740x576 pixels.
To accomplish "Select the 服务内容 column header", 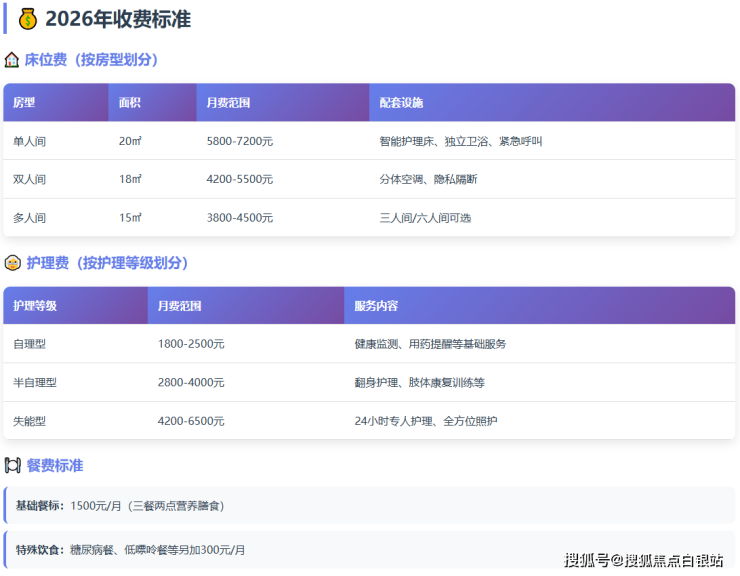I will pyautogui.click(x=376, y=306).
